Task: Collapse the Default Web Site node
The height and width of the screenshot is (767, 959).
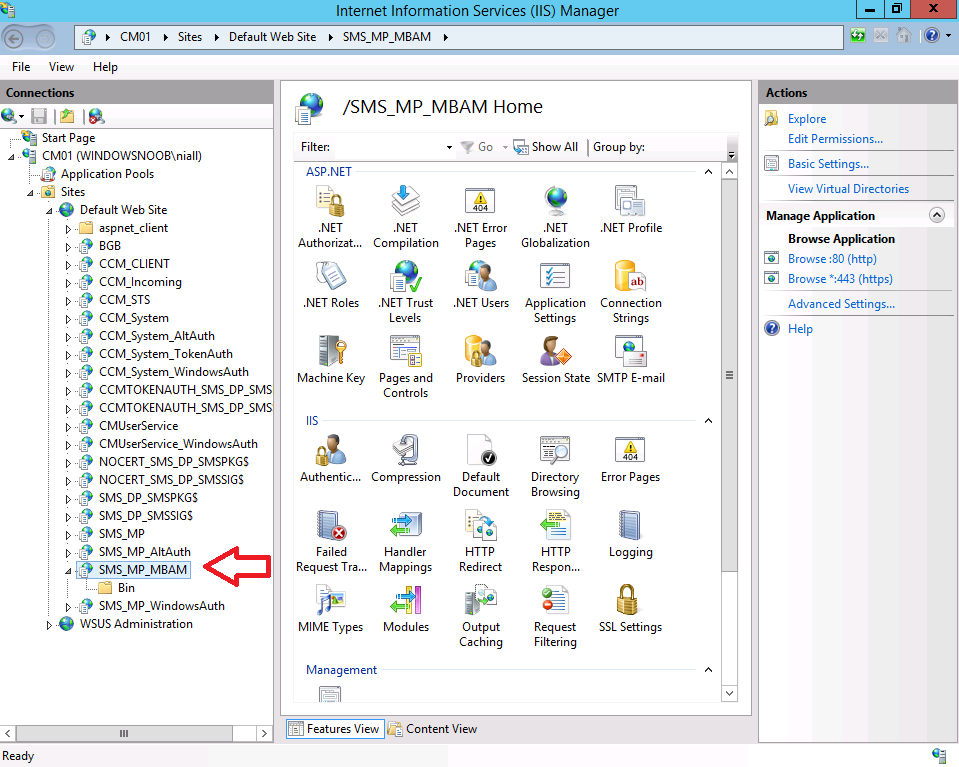Action: click(x=49, y=211)
